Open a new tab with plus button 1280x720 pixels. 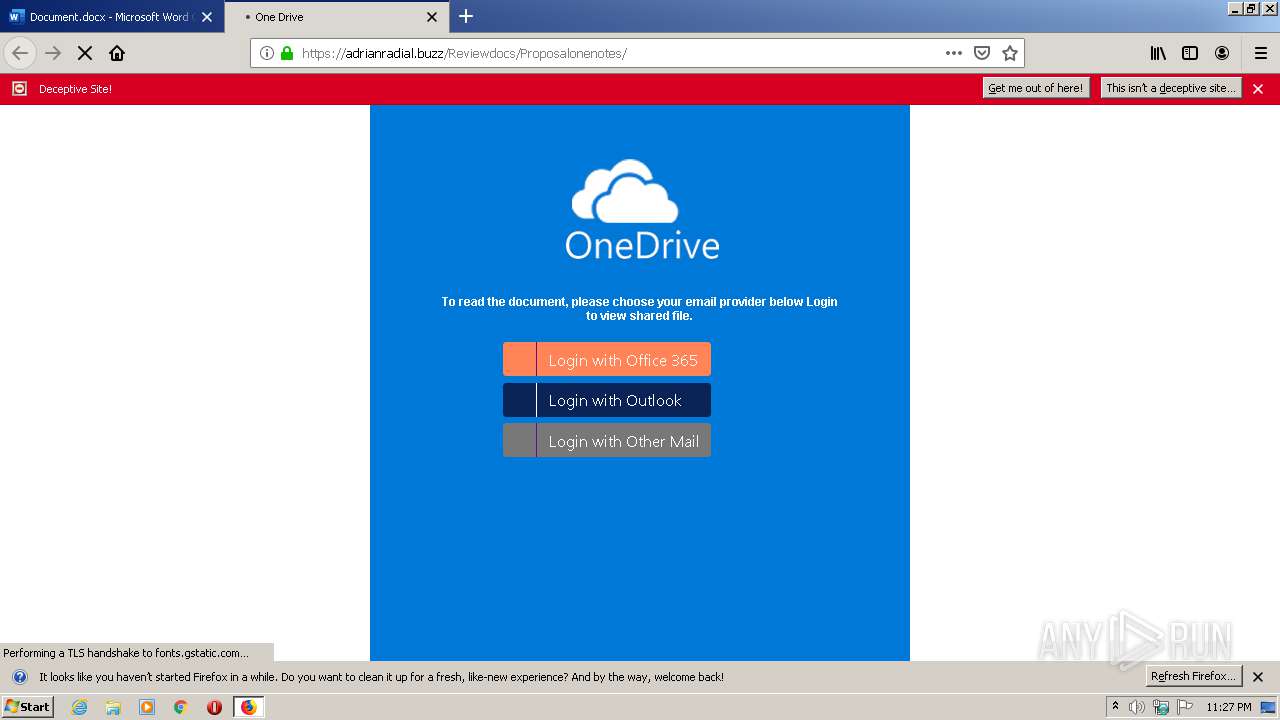point(466,16)
